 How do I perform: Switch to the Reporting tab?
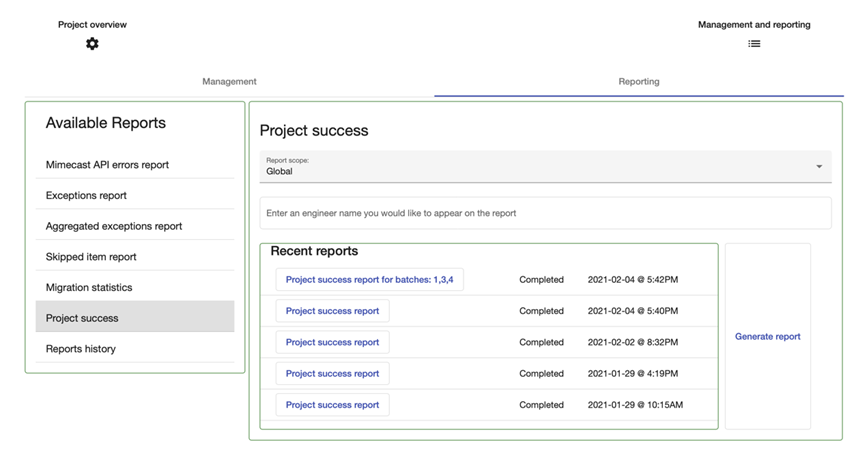pos(638,82)
